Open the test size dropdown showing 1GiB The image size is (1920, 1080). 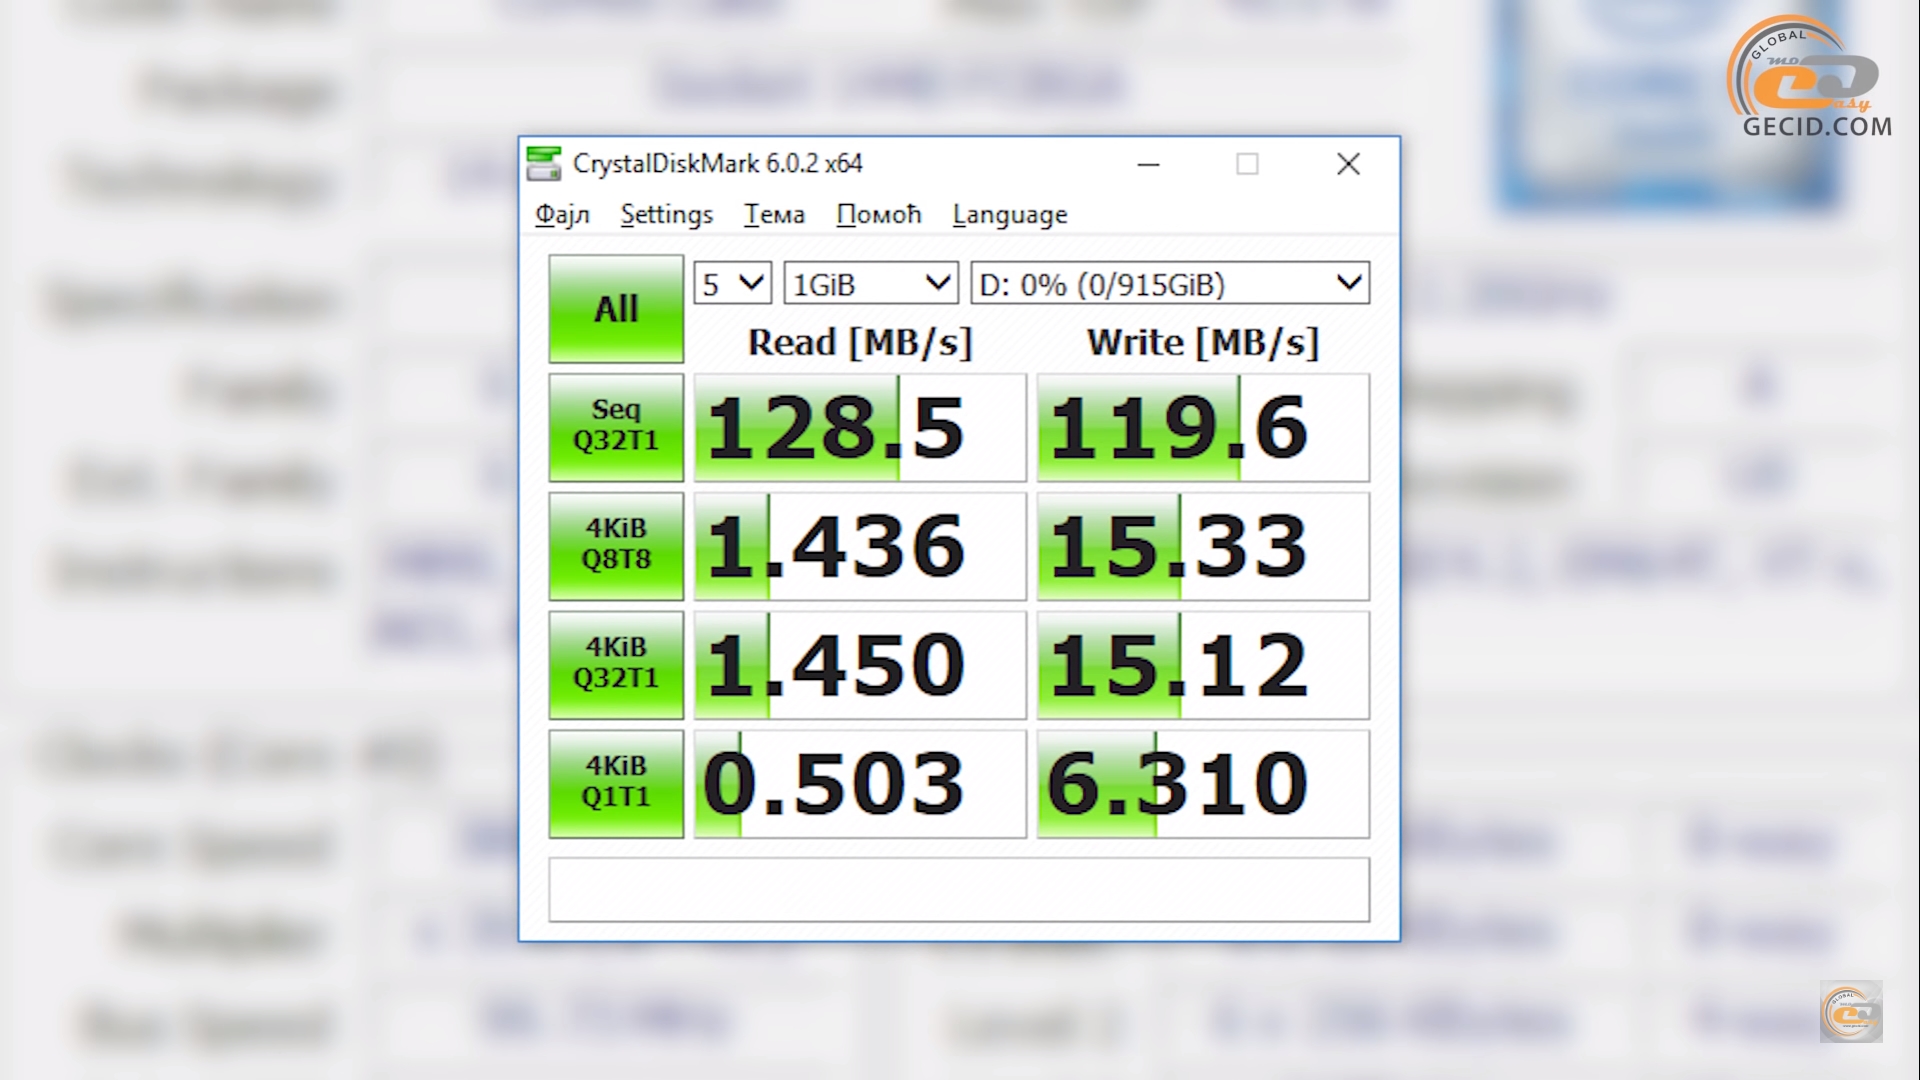click(x=871, y=284)
